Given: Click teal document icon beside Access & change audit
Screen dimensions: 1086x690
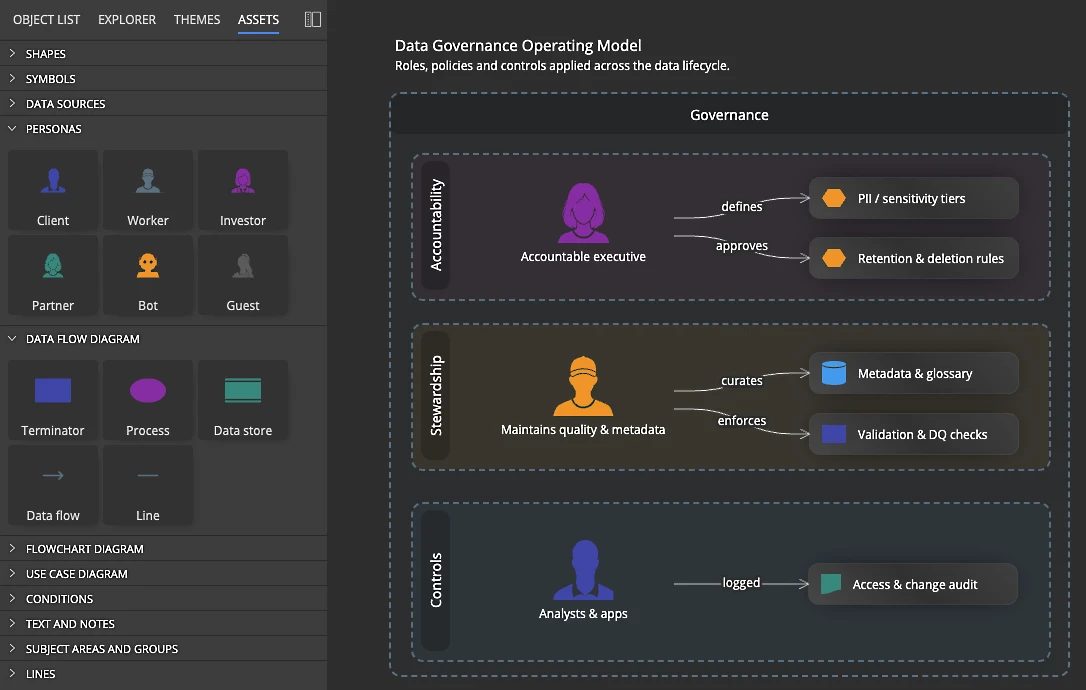Looking at the screenshot, I should 830,584.
